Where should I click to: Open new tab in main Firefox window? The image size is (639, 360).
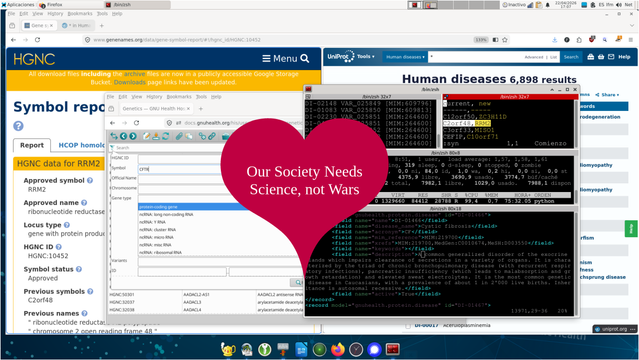(101, 25)
